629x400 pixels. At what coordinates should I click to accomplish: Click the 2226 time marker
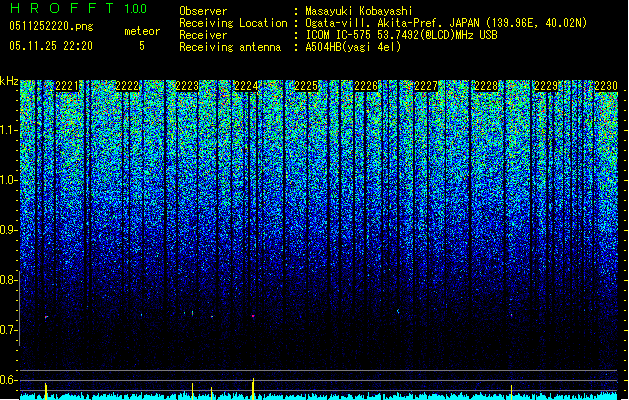tap(366, 86)
